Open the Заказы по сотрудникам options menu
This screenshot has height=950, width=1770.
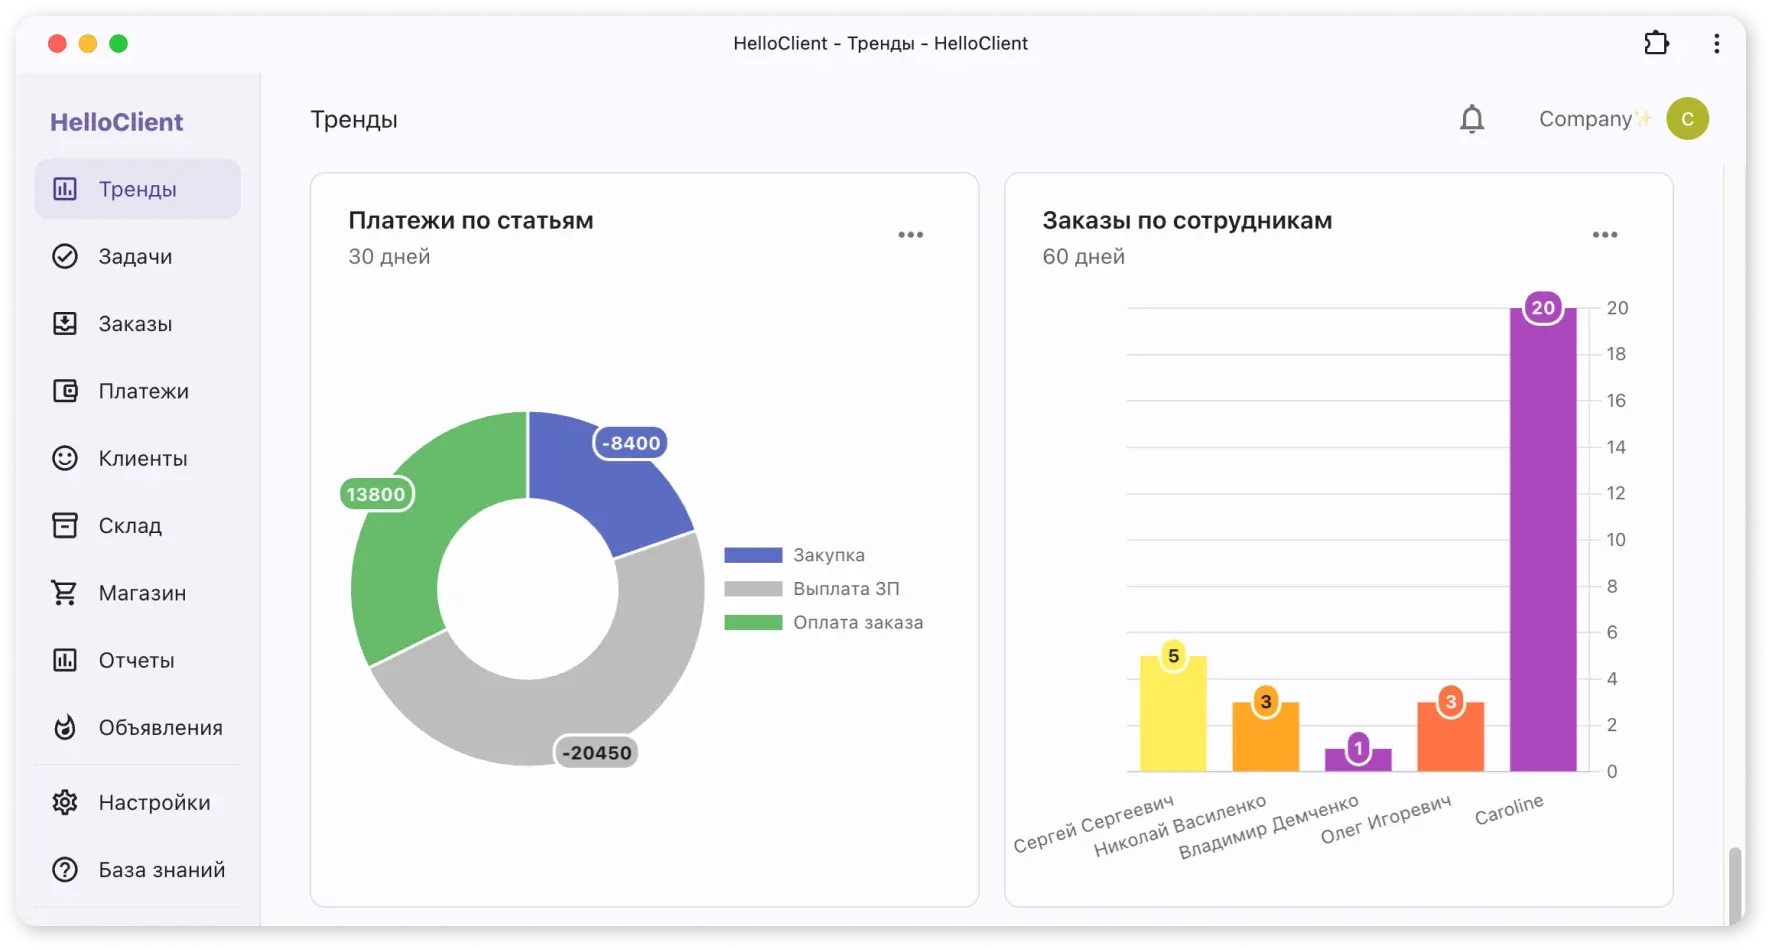click(x=1605, y=234)
